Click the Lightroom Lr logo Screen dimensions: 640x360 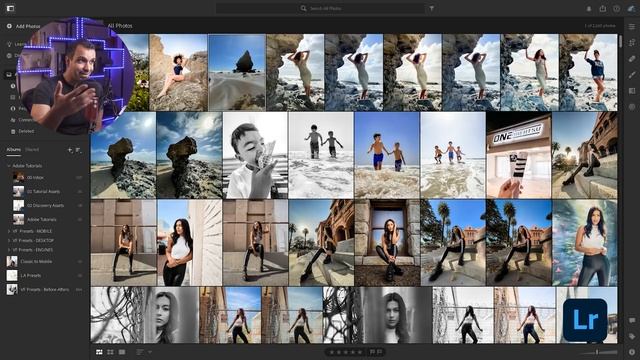pos(585,320)
